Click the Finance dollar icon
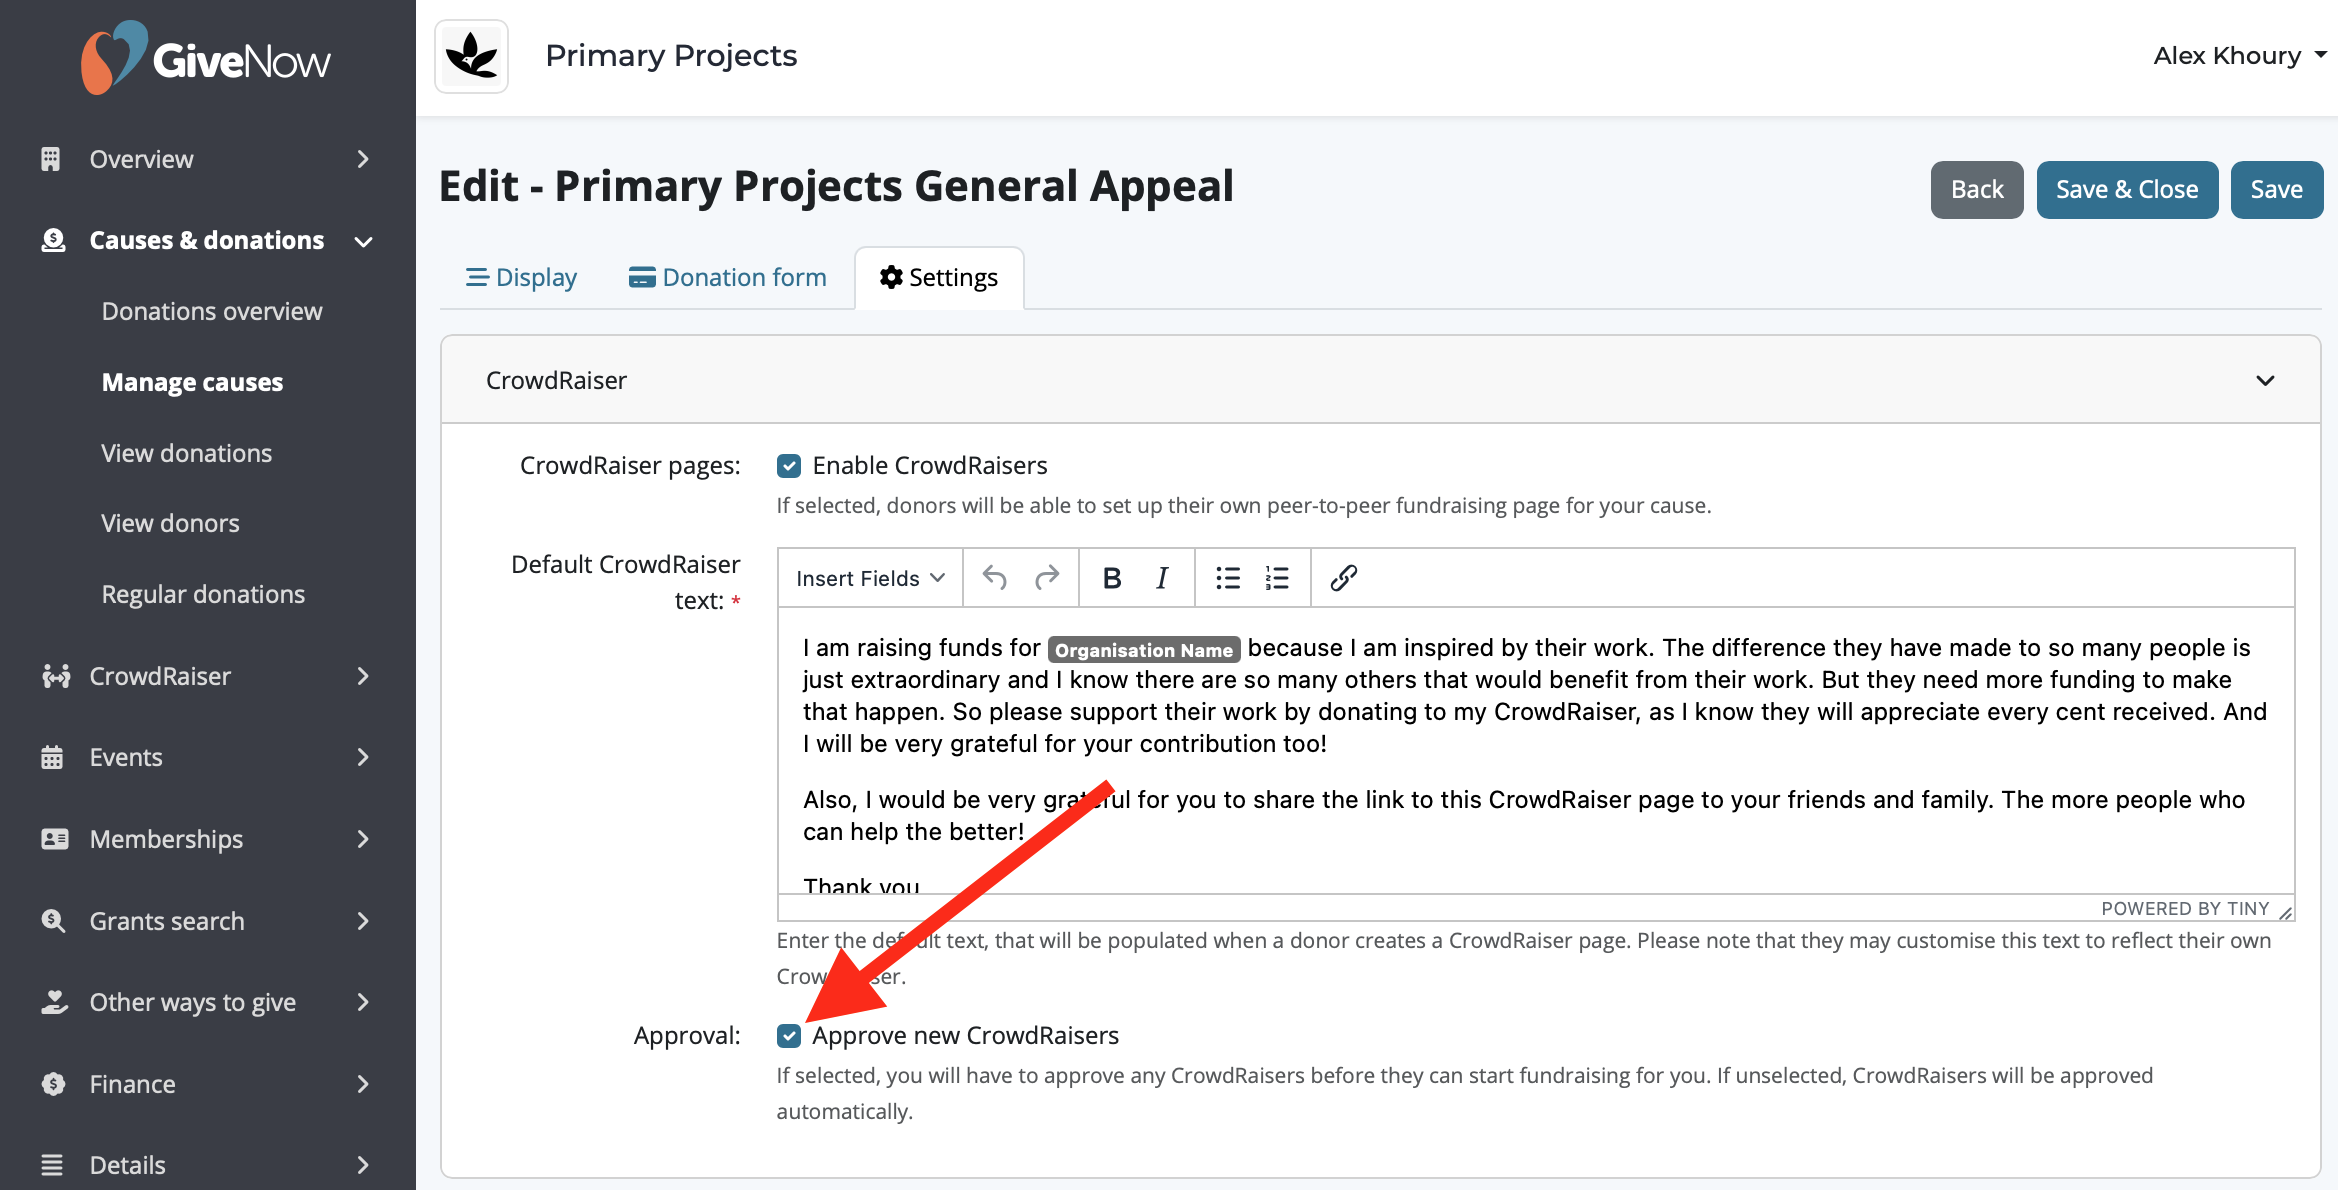Screen dimensions: 2338x1190 pos(53,1084)
